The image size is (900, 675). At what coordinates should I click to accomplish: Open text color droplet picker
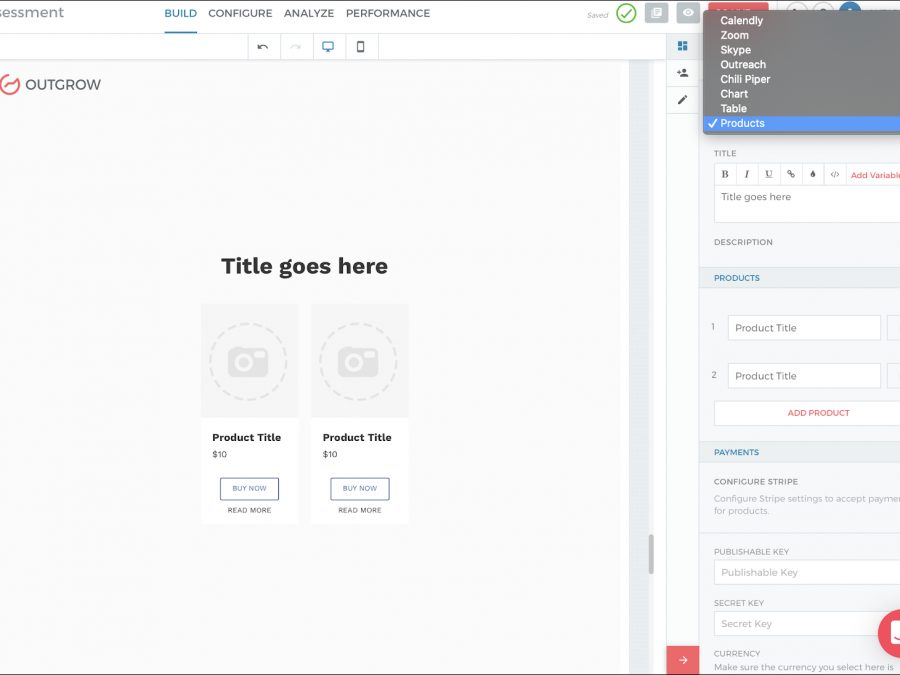(812, 174)
